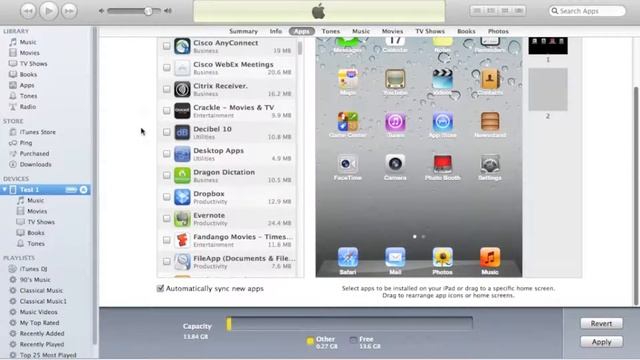The width and height of the screenshot is (640, 360).
Task: Adjust the volume slider knob
Action: click(148, 11)
